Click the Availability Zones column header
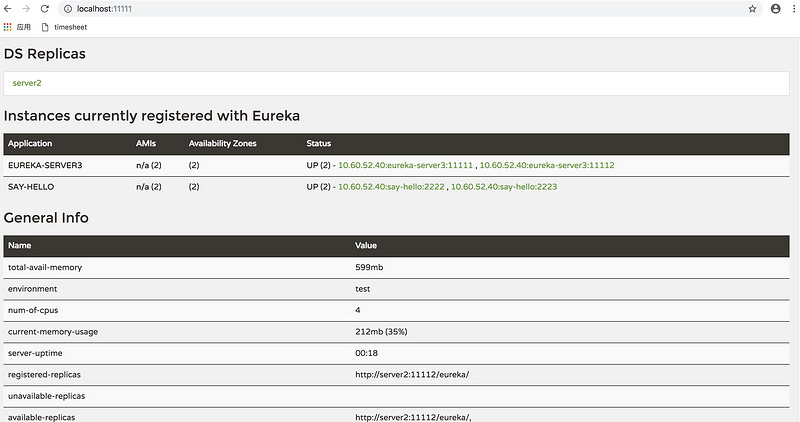The width and height of the screenshot is (800, 422). coord(222,144)
